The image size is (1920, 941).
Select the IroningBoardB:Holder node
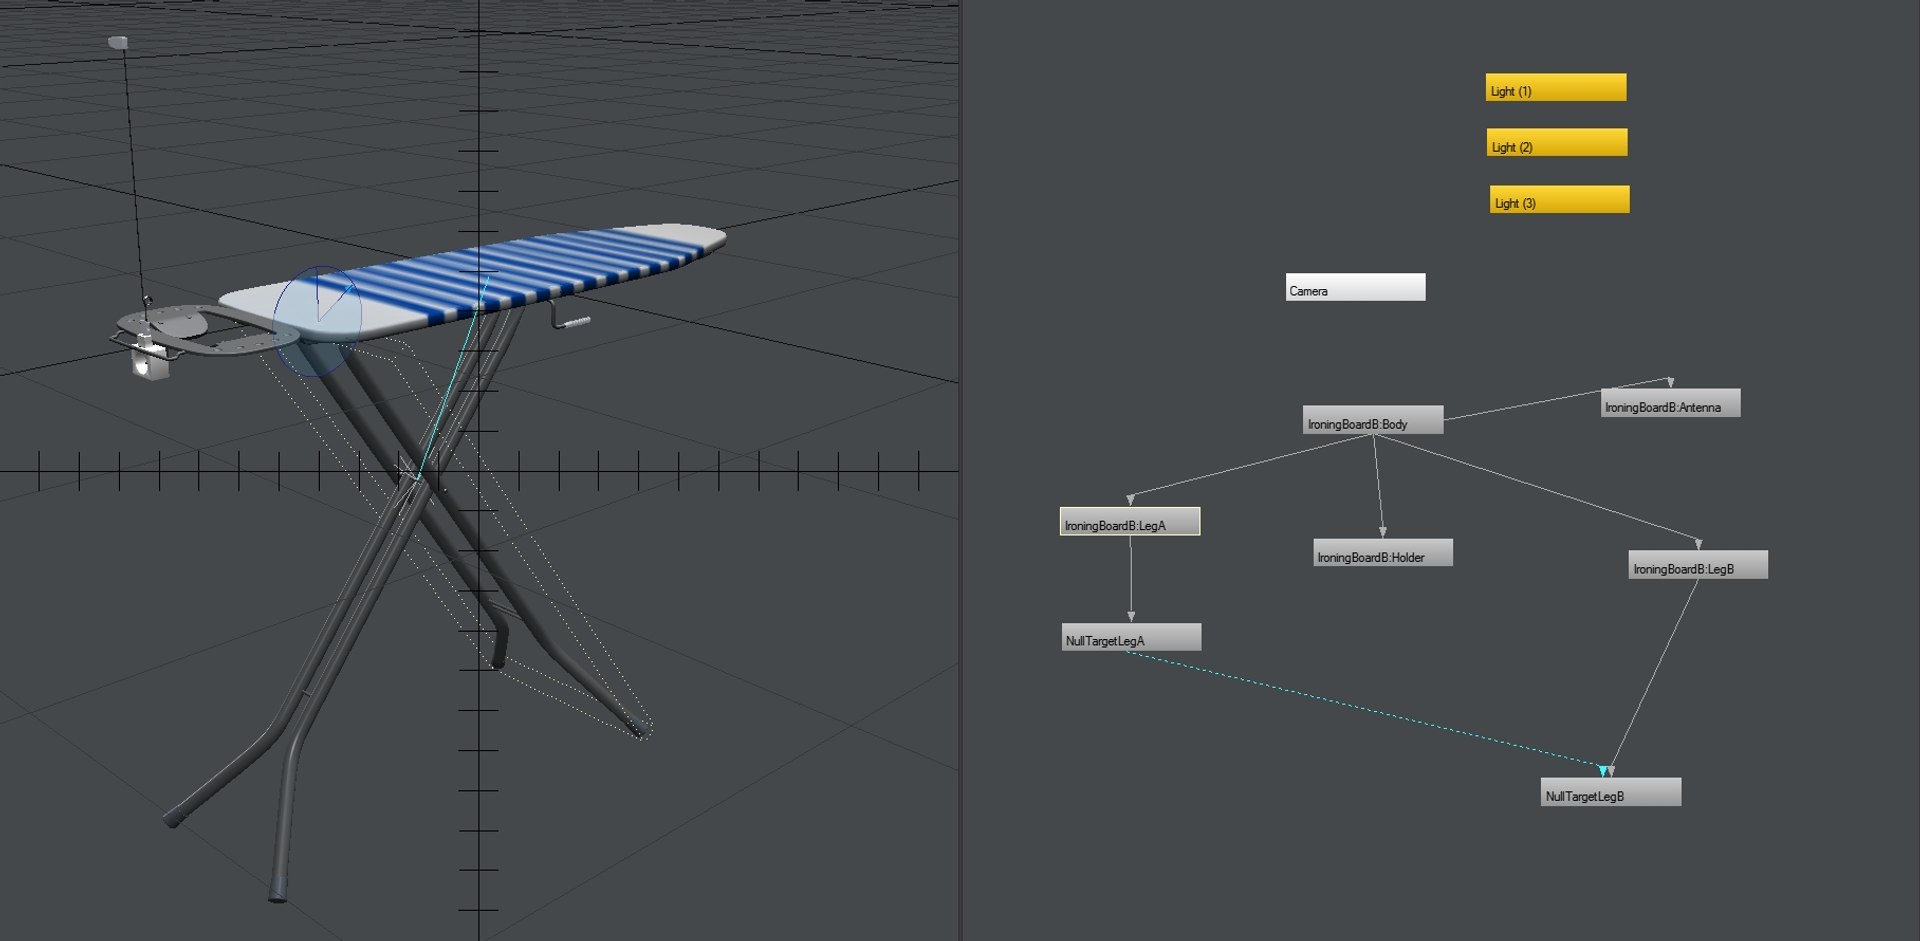[x=1383, y=554]
